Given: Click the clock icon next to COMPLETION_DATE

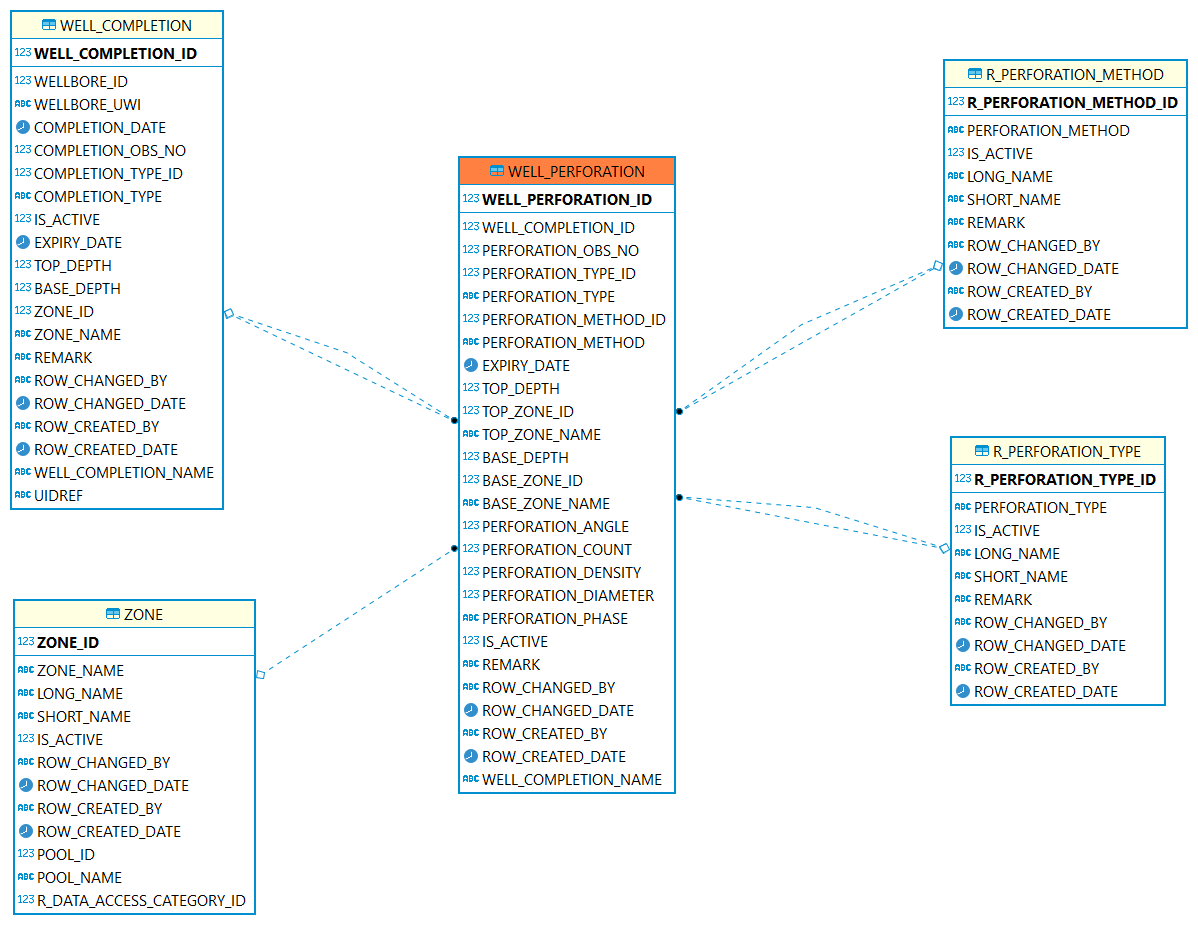Looking at the screenshot, I should click(23, 127).
